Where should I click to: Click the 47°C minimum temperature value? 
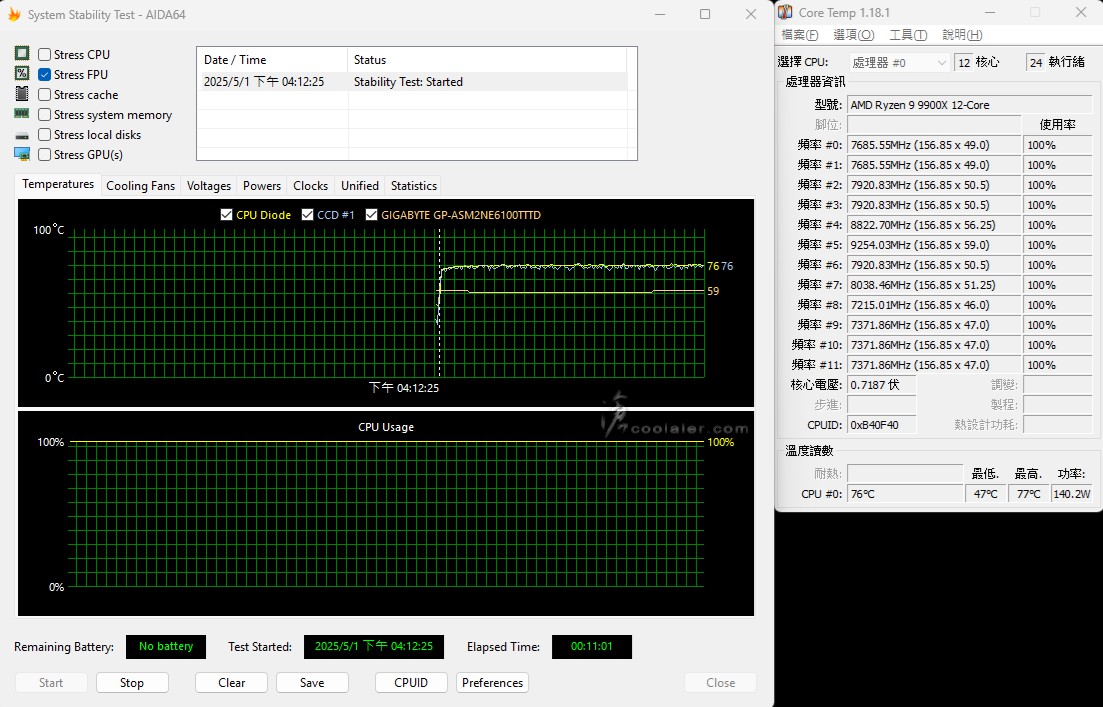(986, 494)
